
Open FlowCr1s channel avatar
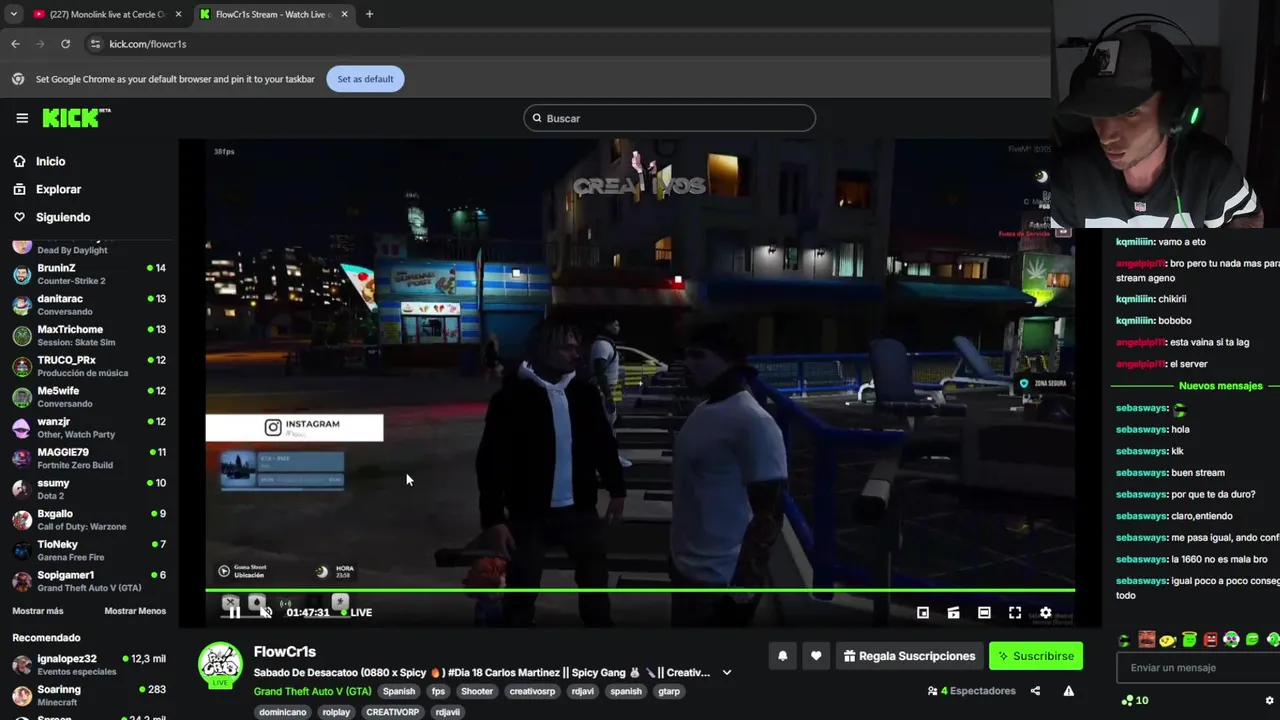pos(220,664)
